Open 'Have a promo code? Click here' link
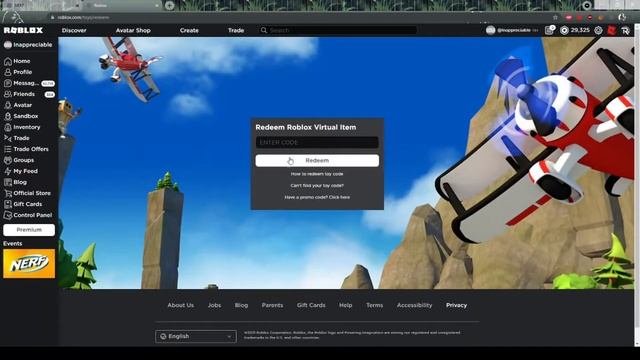 coord(317,197)
